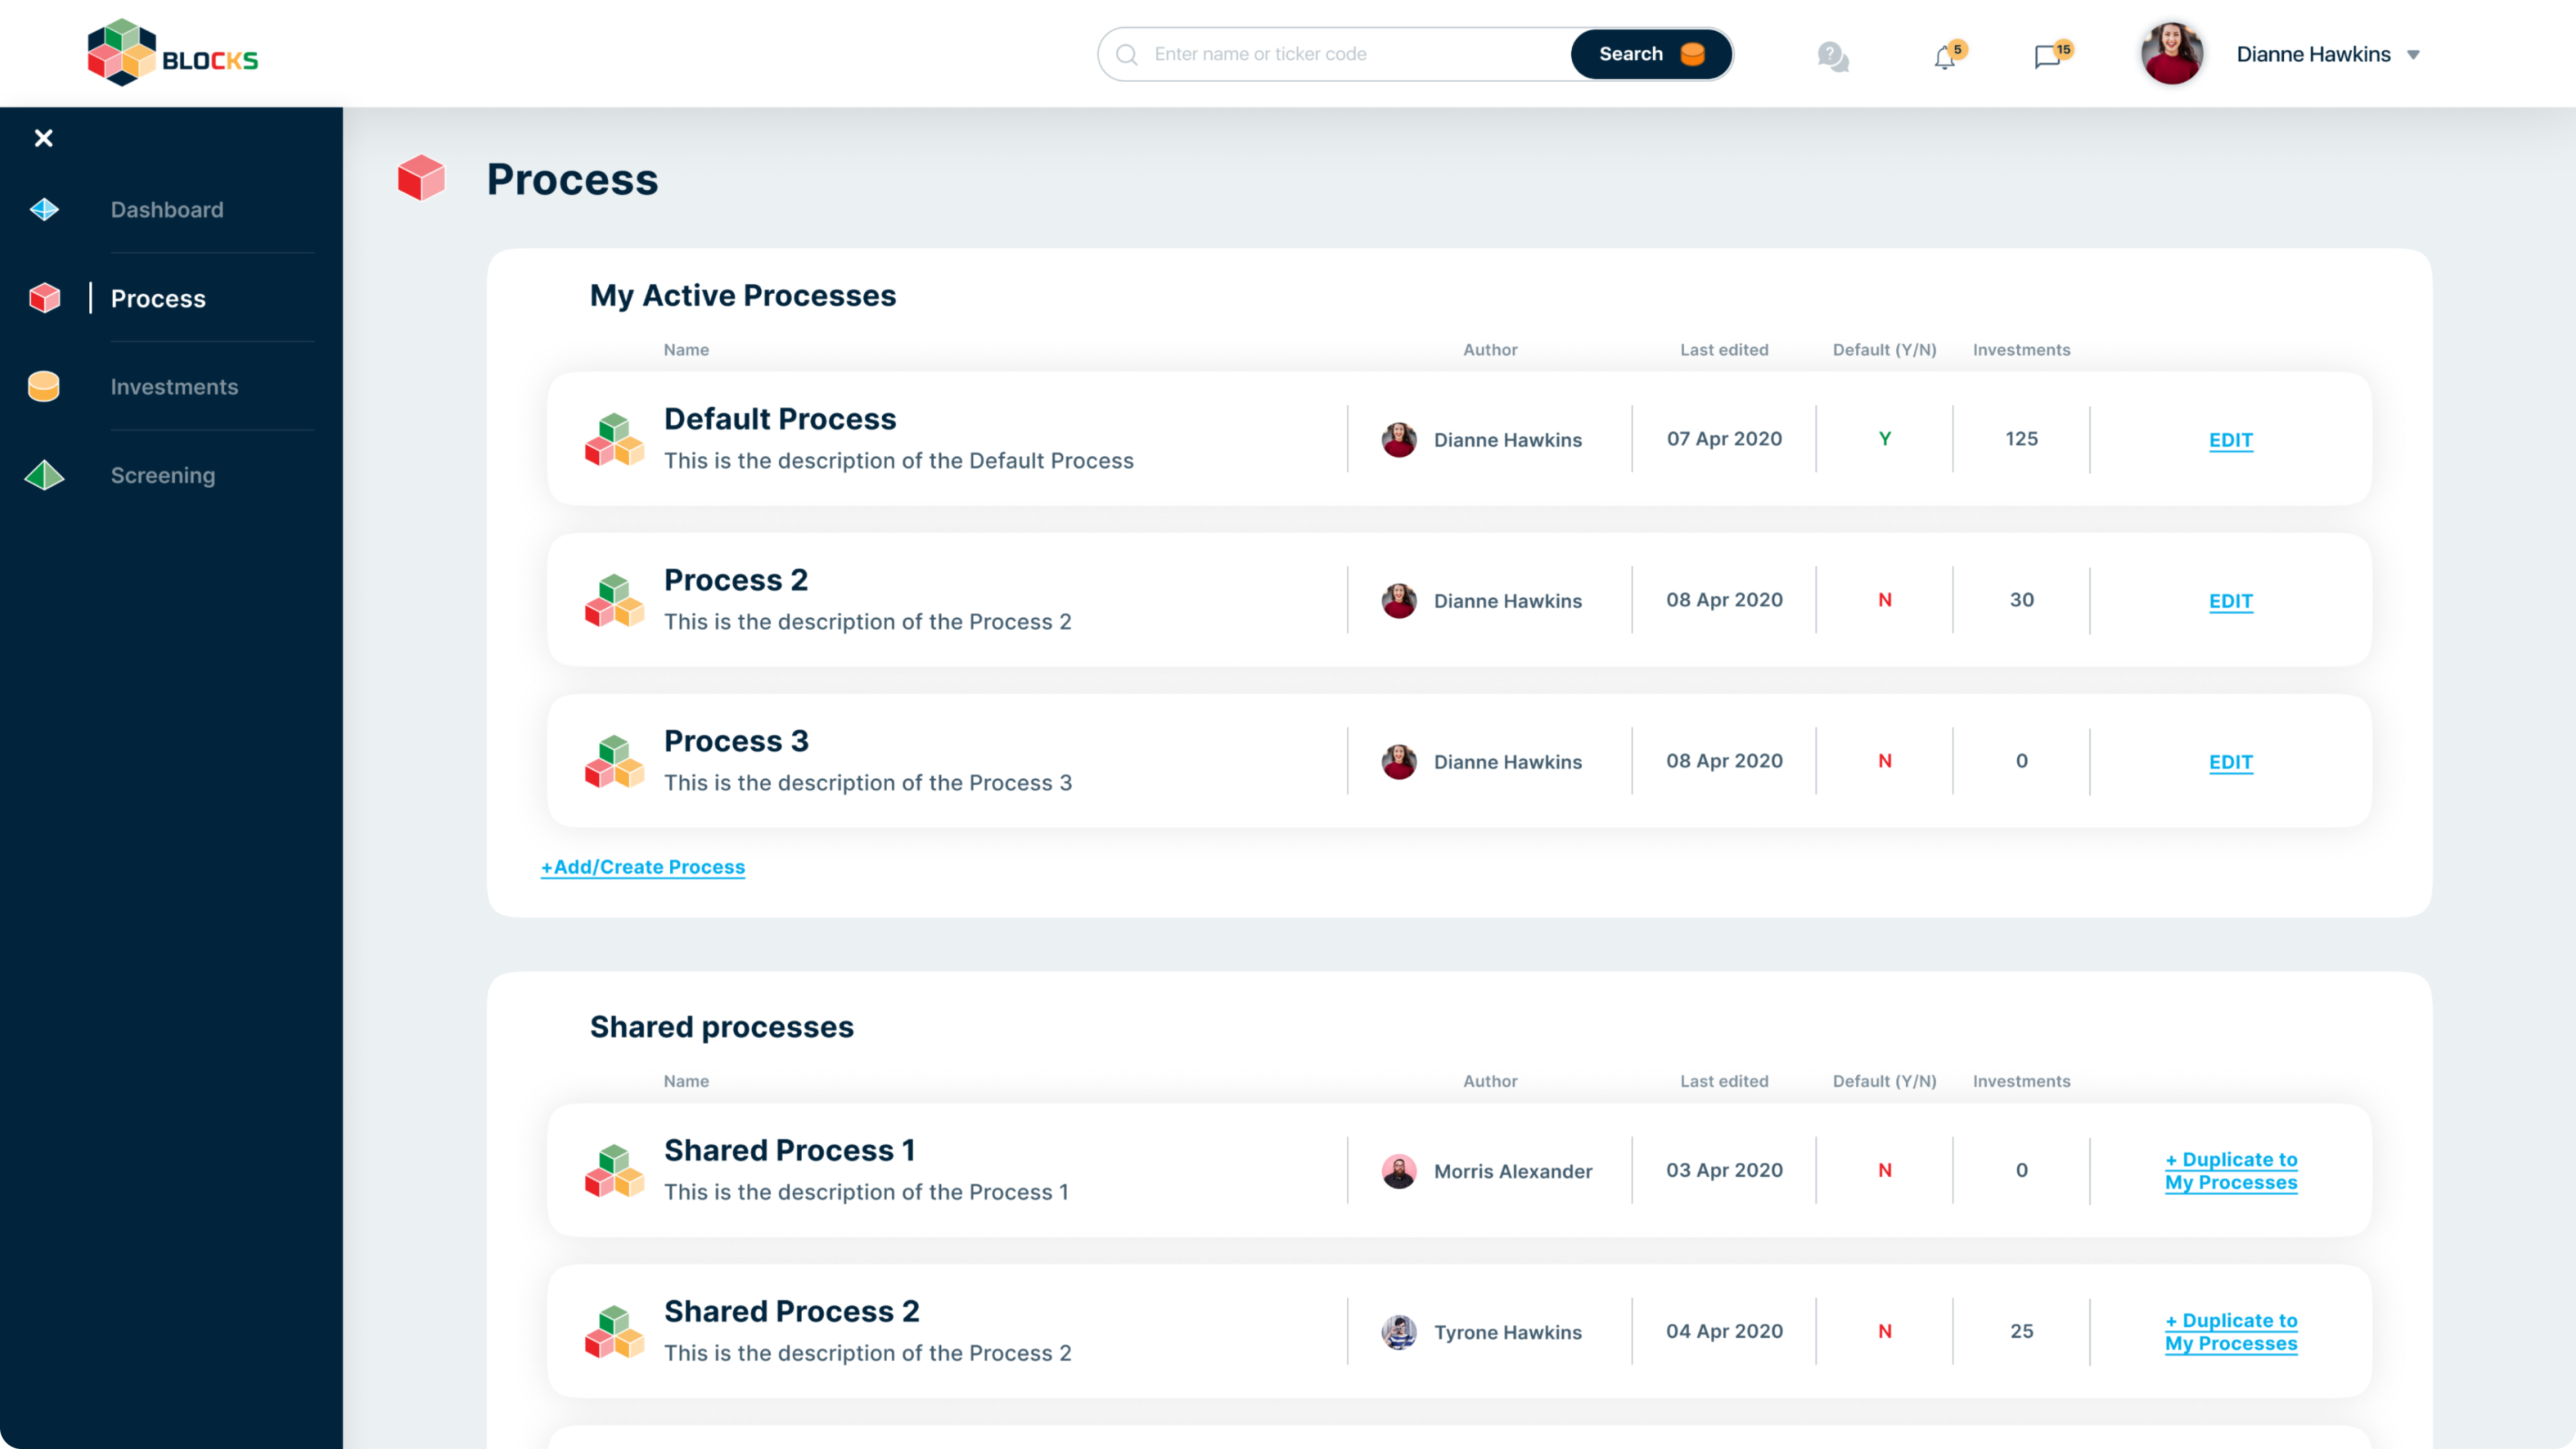The image size is (2576, 1449).
Task: Edit Process 3
Action: pos(2231,762)
